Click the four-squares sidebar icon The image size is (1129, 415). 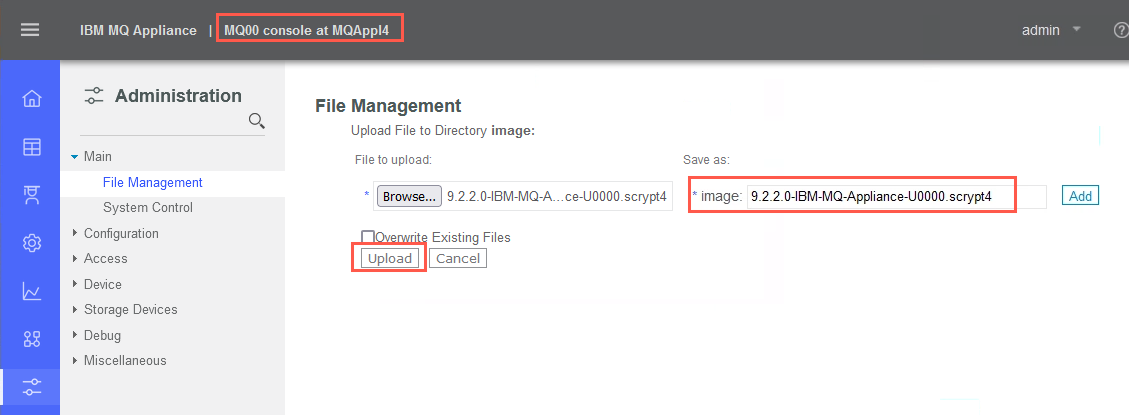32,339
